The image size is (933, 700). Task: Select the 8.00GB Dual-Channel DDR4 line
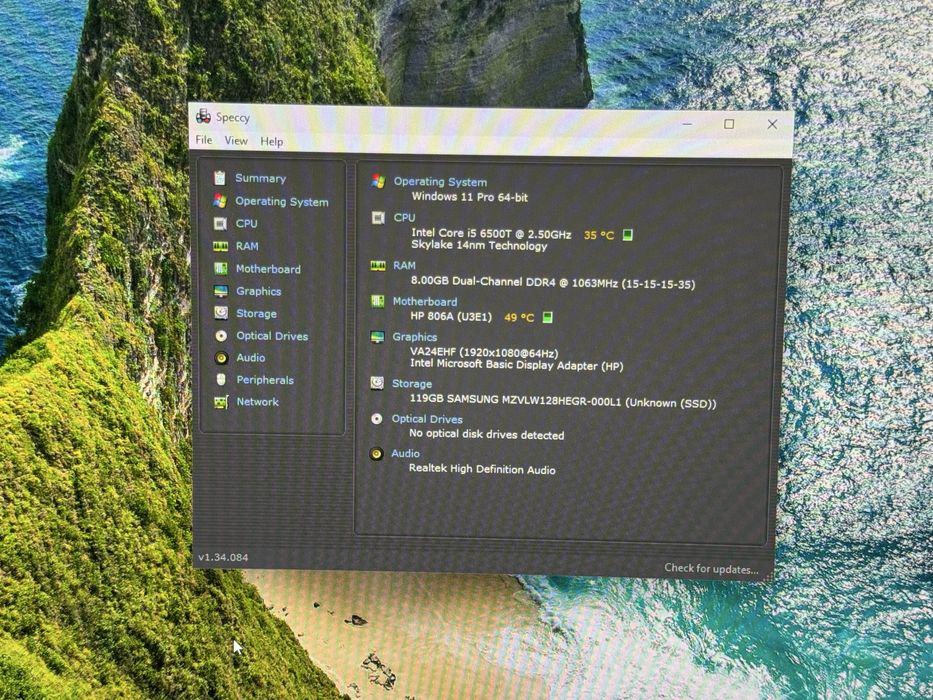[553, 283]
